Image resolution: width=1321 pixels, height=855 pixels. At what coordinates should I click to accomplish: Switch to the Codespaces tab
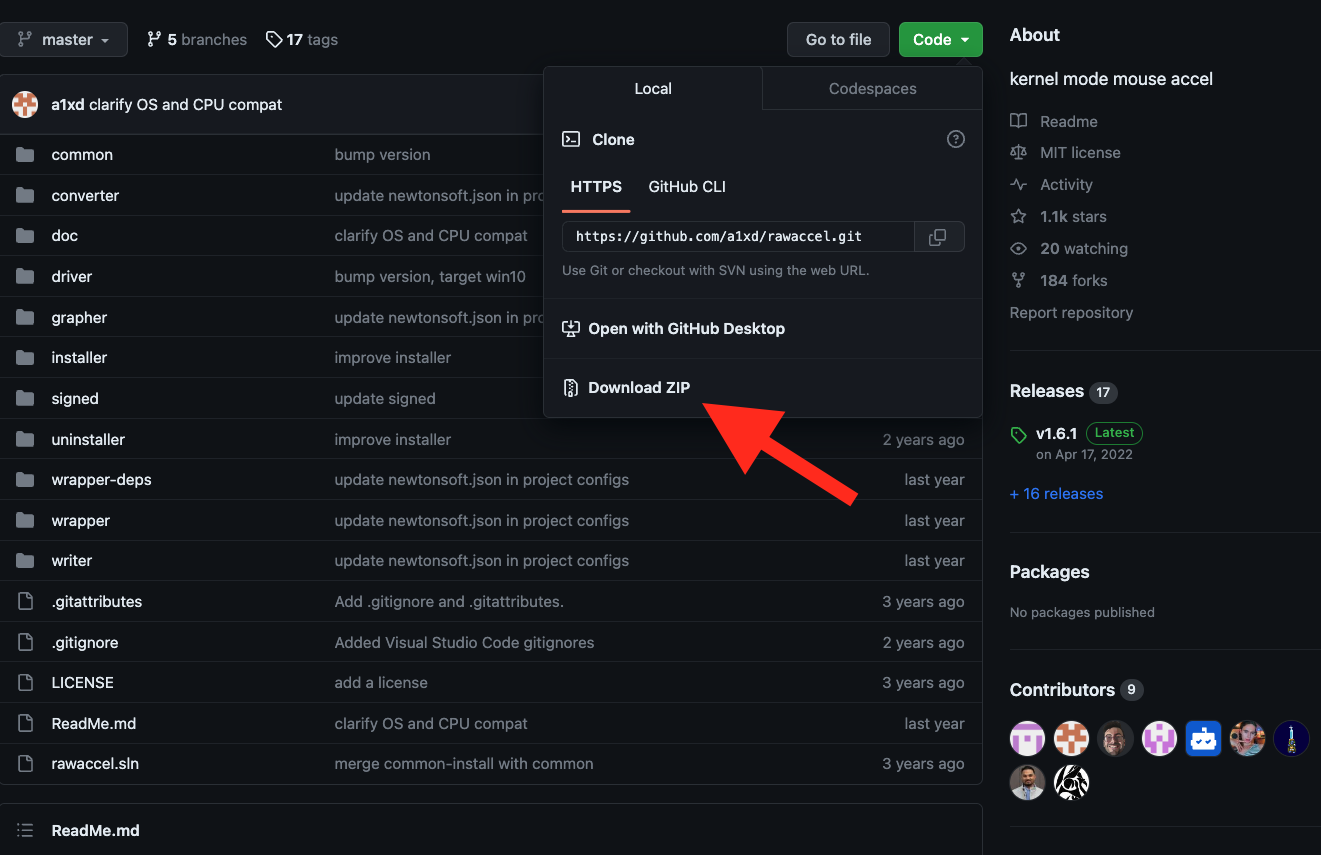click(x=872, y=89)
